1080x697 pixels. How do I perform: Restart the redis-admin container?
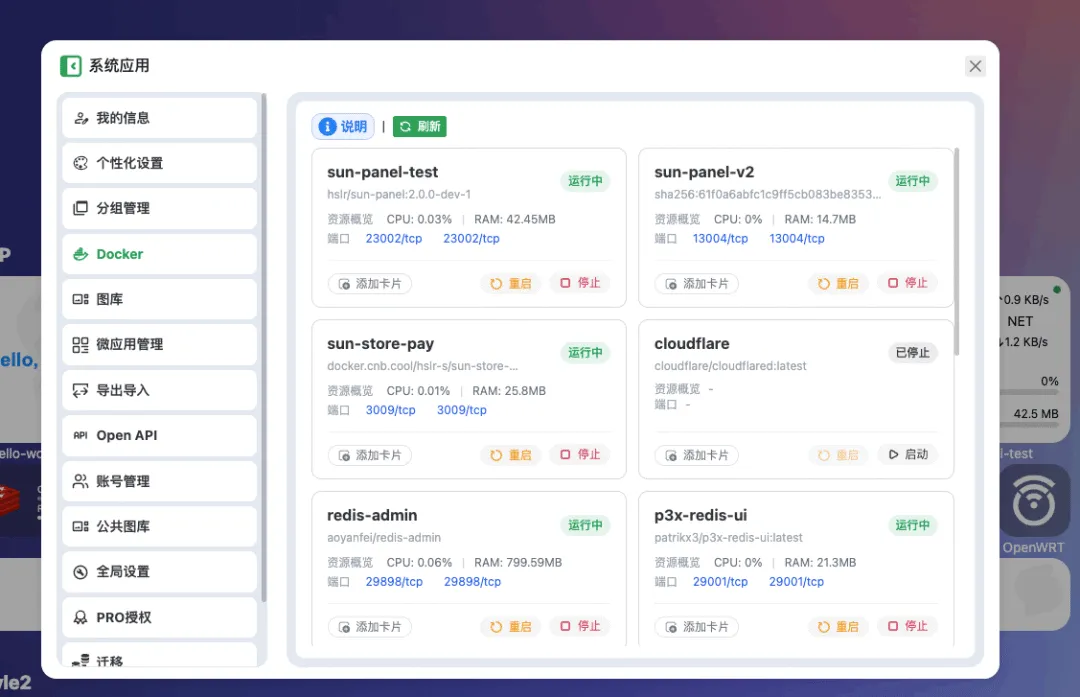click(511, 626)
